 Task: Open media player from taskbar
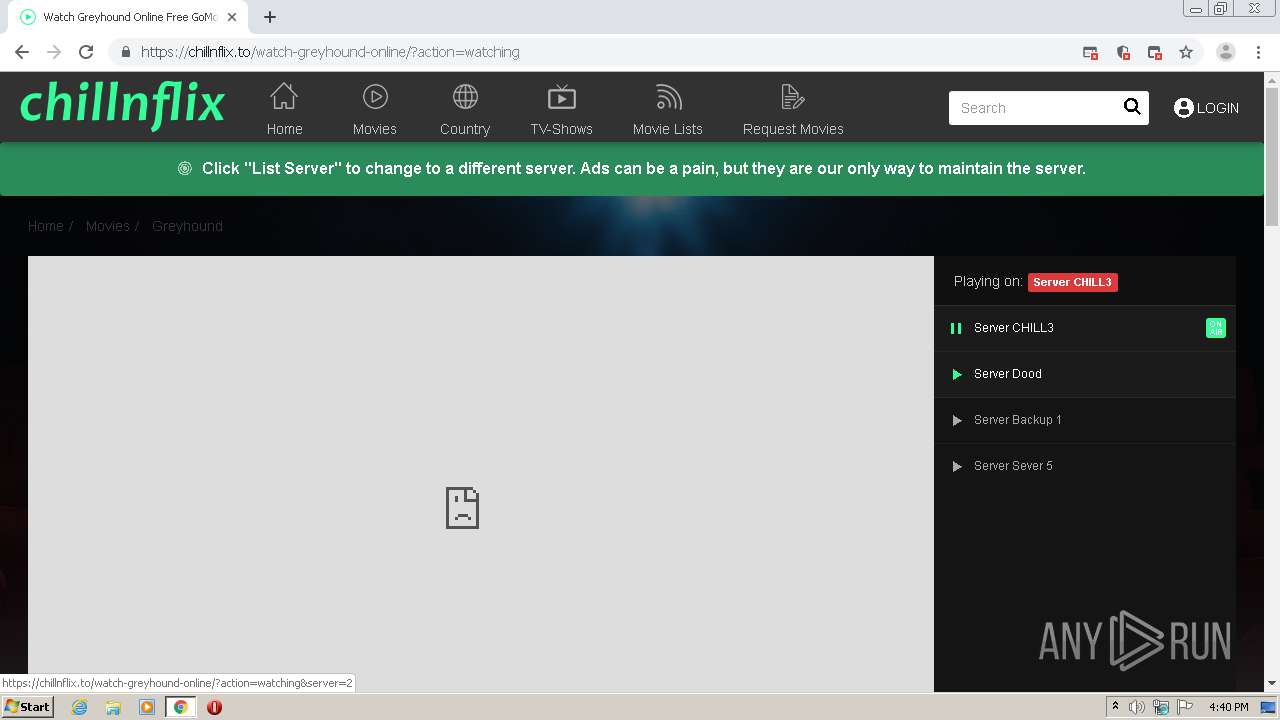click(x=147, y=707)
